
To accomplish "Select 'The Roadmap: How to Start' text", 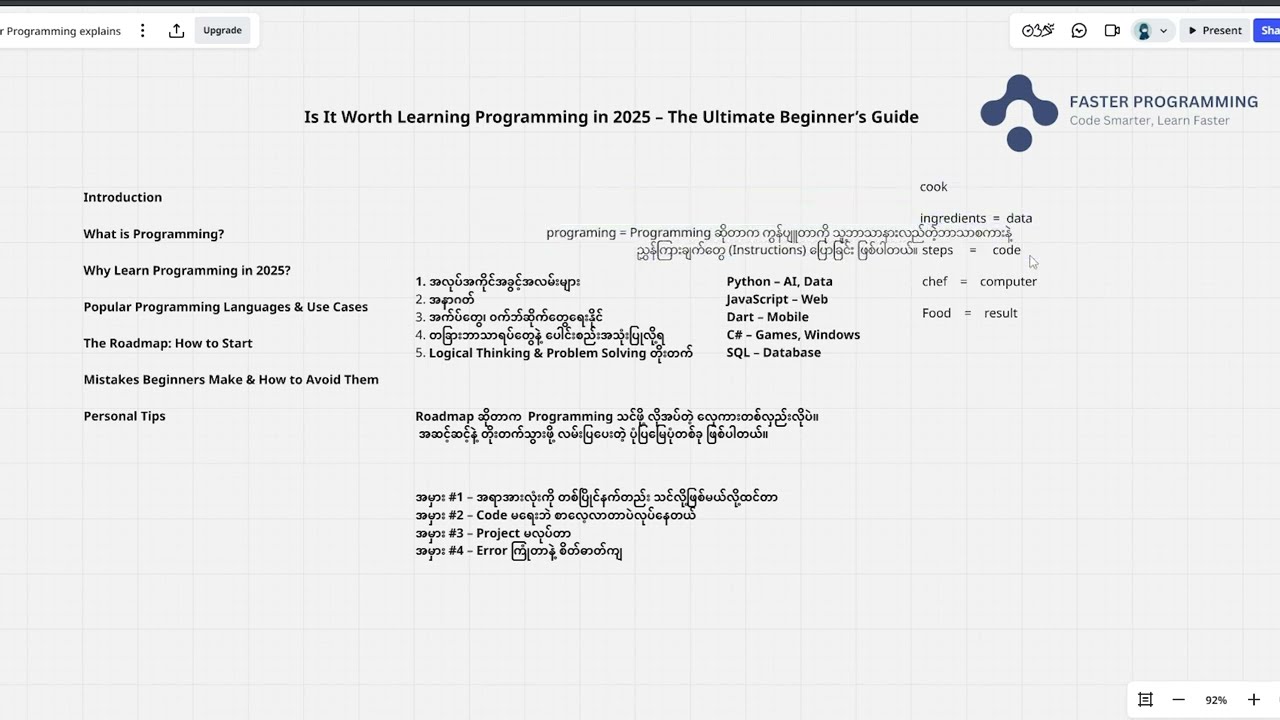I will pos(168,343).
